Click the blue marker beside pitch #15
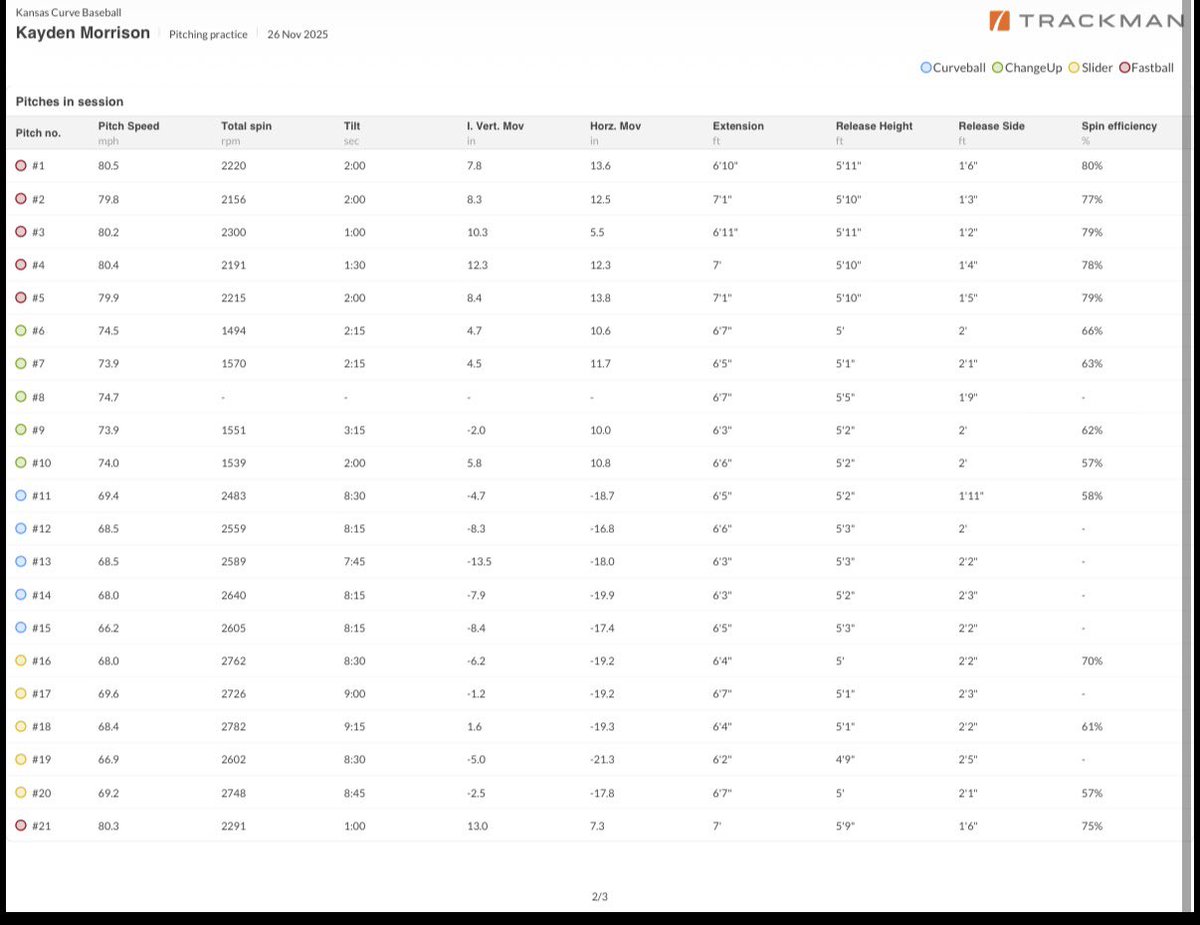Viewport: 1200px width, 925px height. pyautogui.click(x=21, y=628)
